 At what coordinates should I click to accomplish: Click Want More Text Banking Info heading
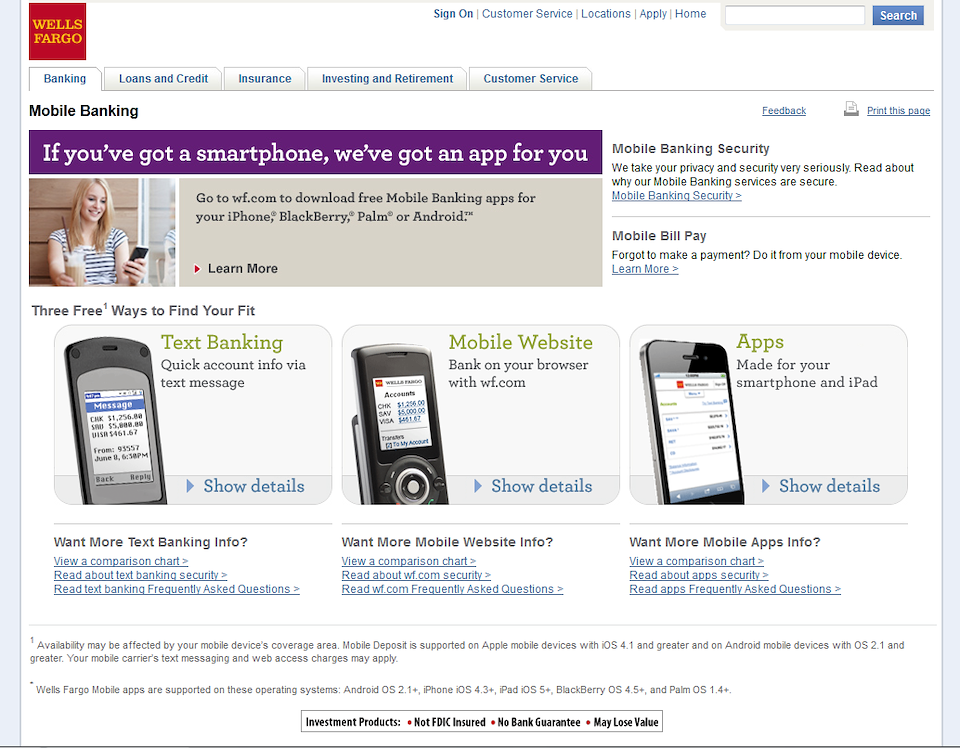[x=151, y=542]
